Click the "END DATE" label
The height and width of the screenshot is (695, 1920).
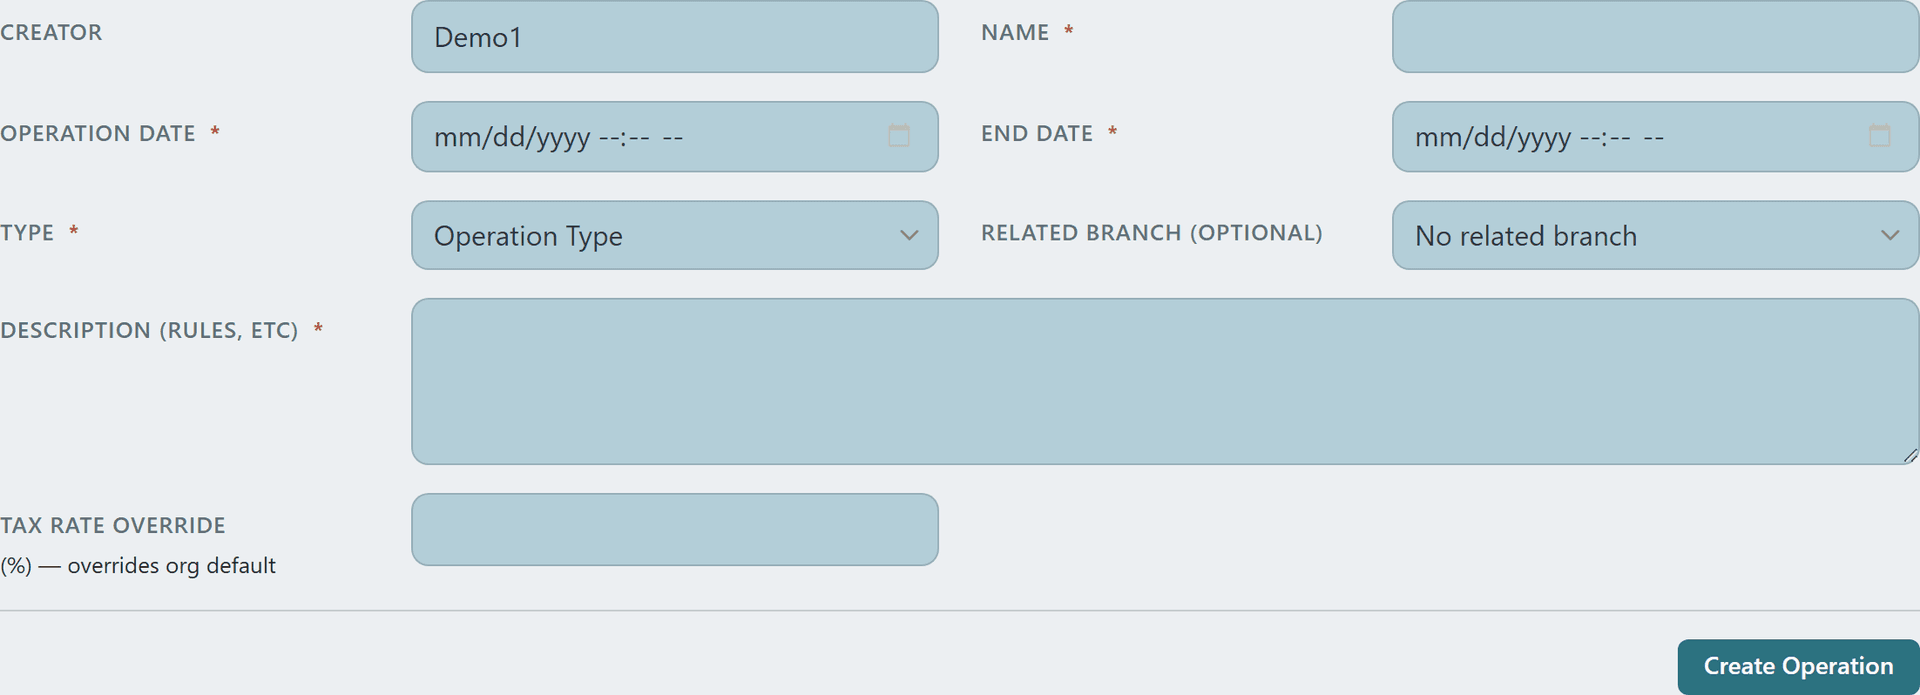1037,133
